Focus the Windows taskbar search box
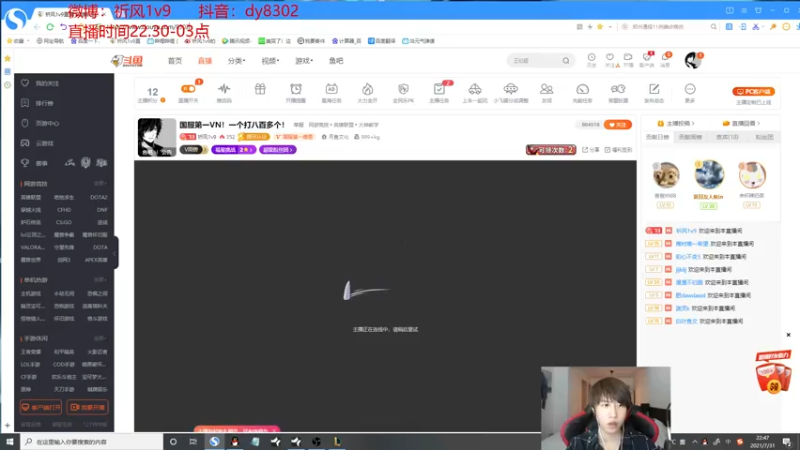800x450 pixels. point(92,442)
